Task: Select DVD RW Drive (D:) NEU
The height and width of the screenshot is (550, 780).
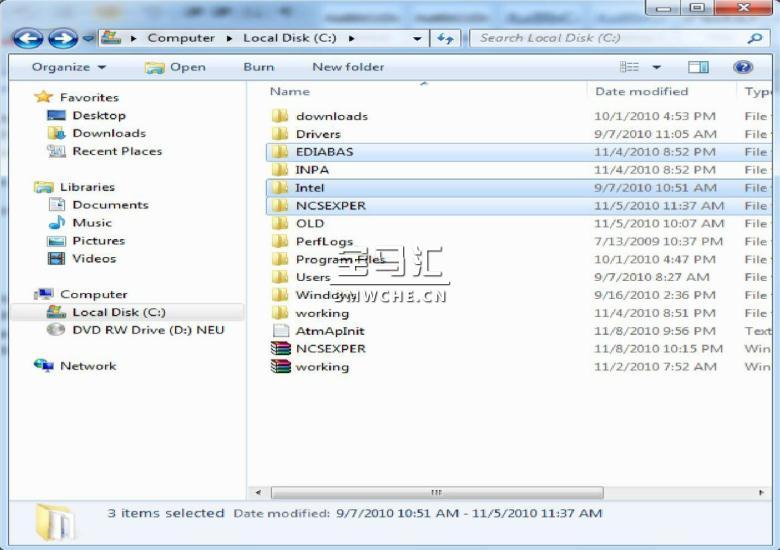Action: 148,330
